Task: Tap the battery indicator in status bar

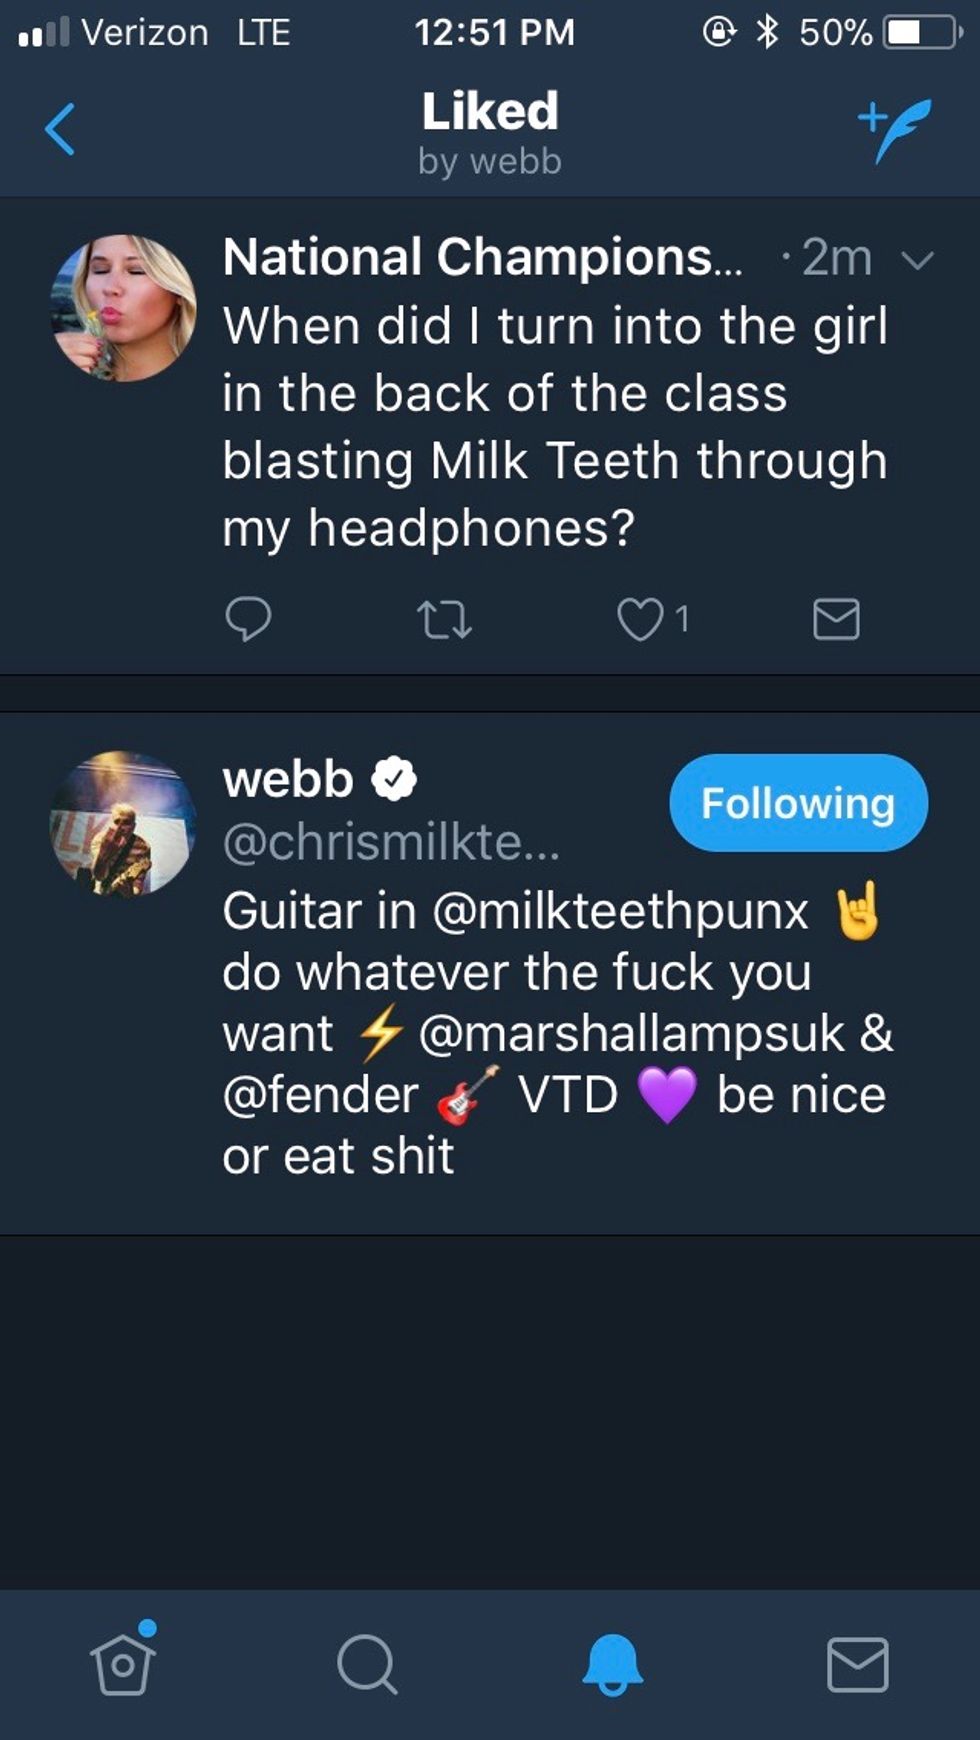Action: (921, 33)
